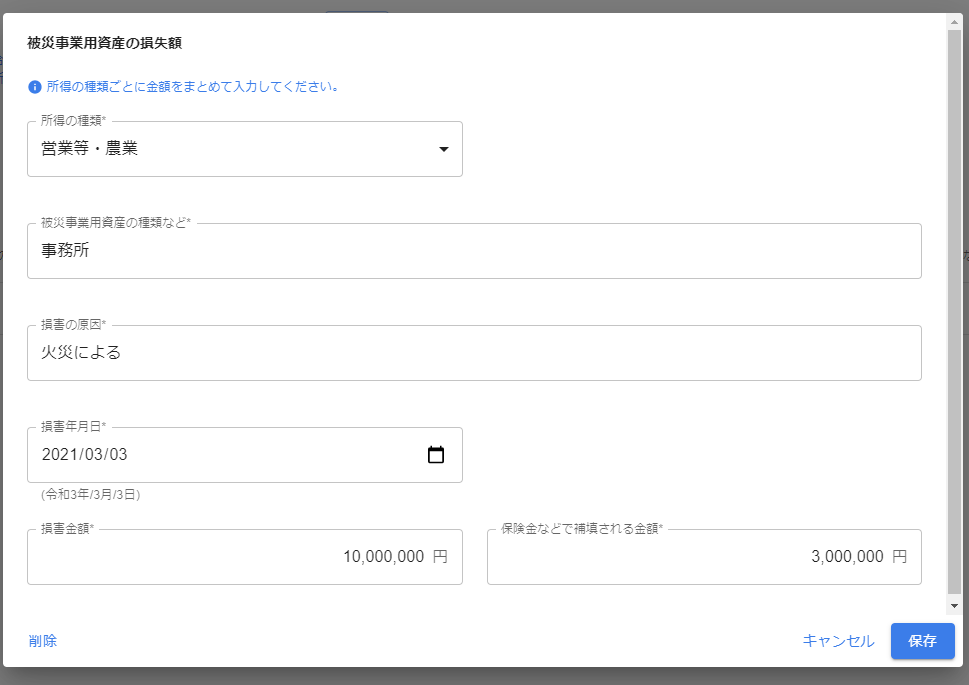This screenshot has height=685, width=969.
Task: Focus the 損害の原因 input field
Action: [x=474, y=353]
